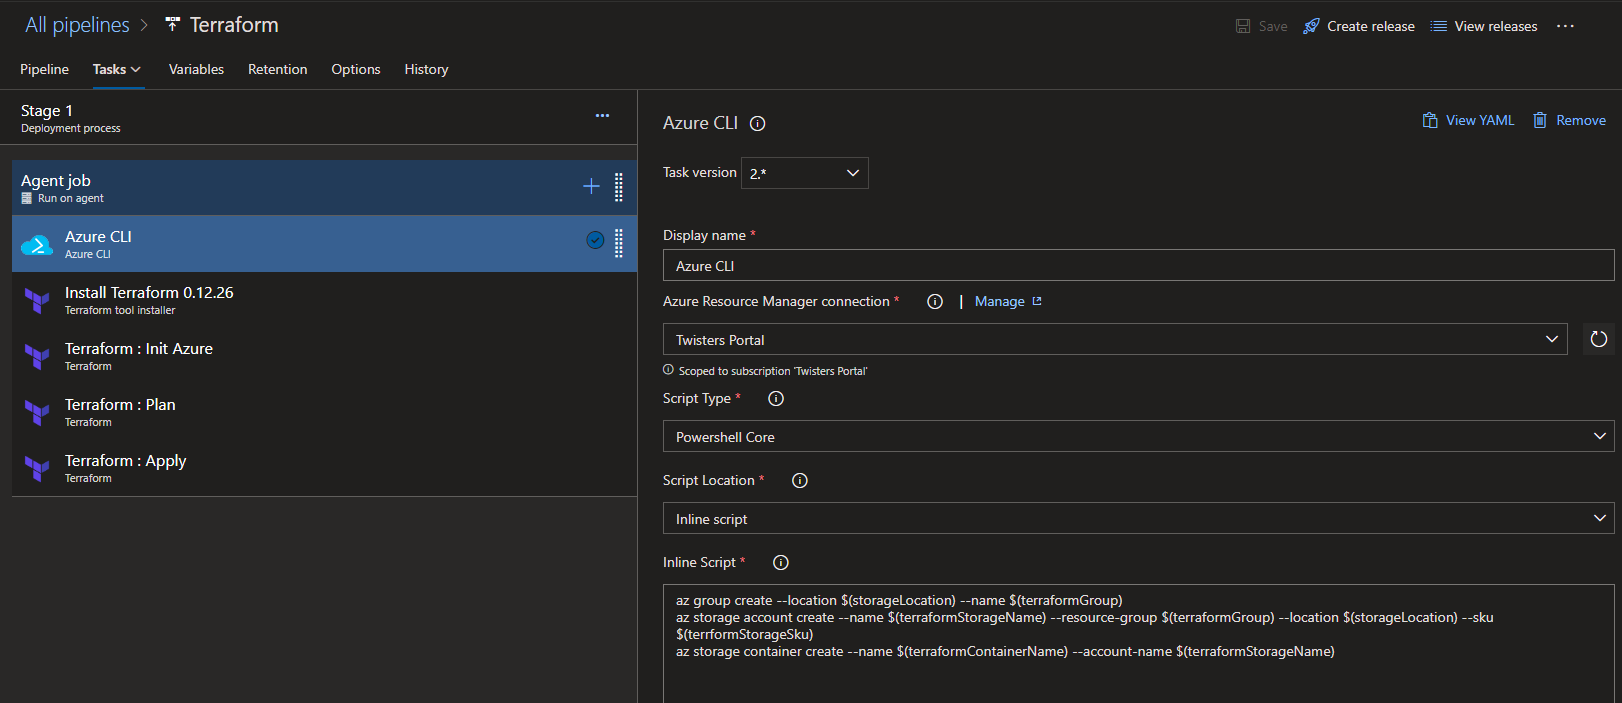This screenshot has width=1622, height=703.
Task: Click Script Type info icon
Action: click(776, 399)
